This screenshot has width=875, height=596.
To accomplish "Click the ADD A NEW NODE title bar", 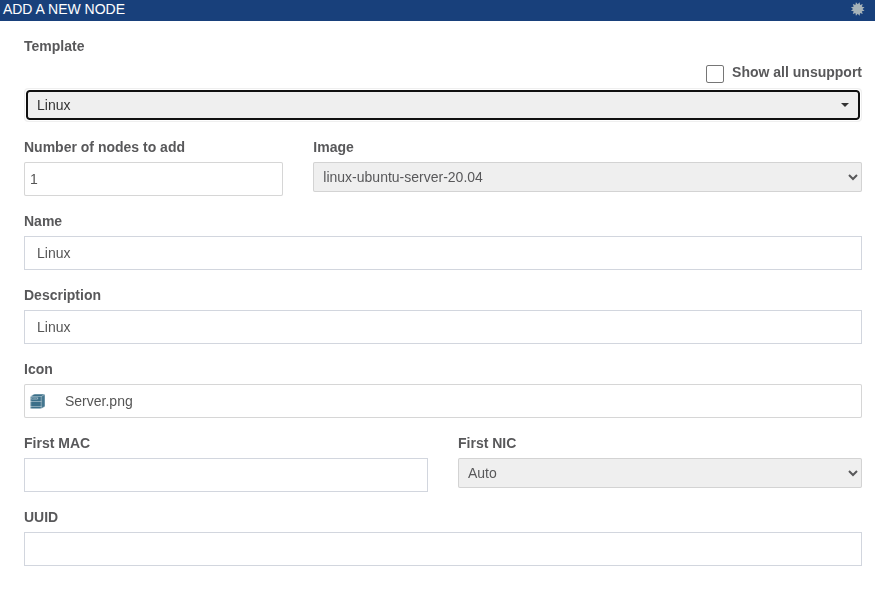I will (x=438, y=10).
